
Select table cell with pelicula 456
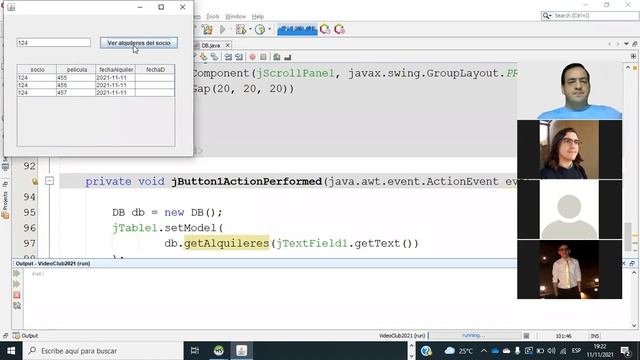(76, 85)
